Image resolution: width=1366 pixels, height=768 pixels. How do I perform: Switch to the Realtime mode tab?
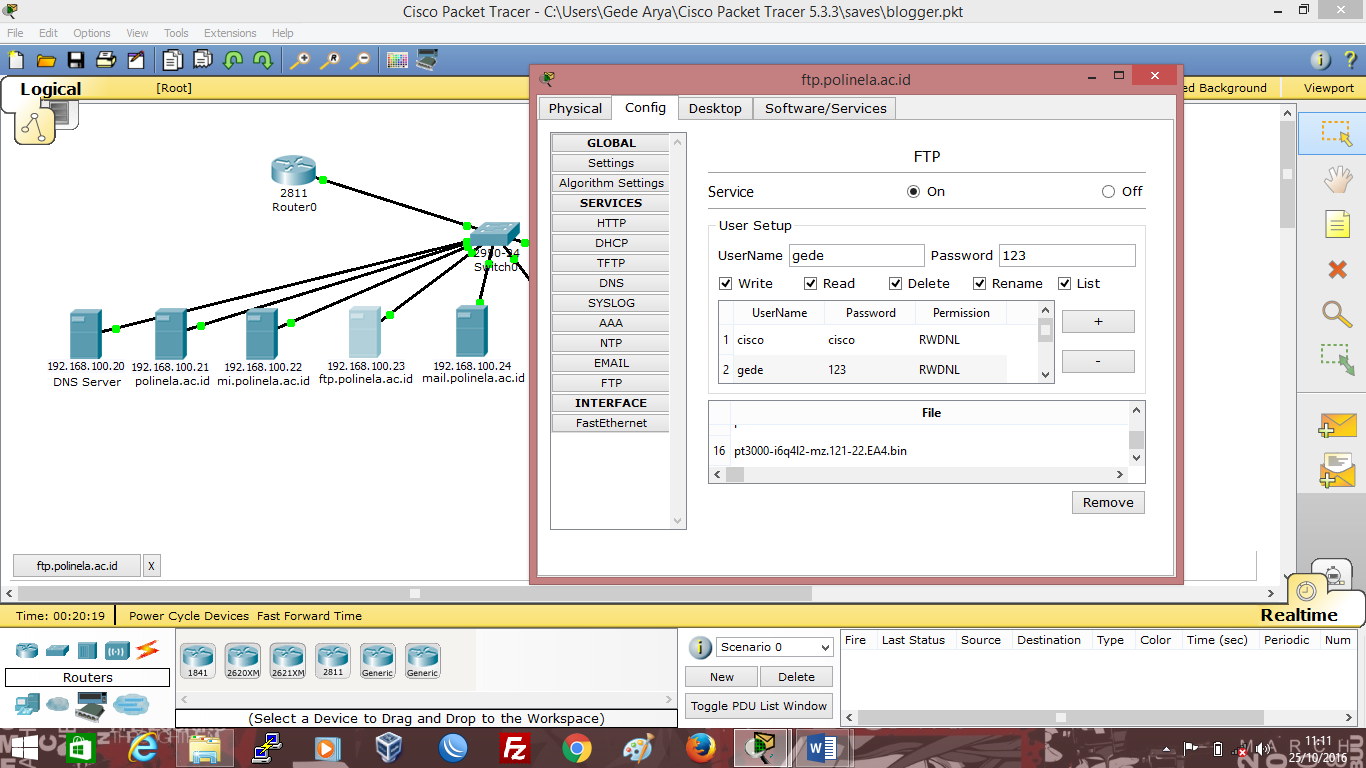1299,615
